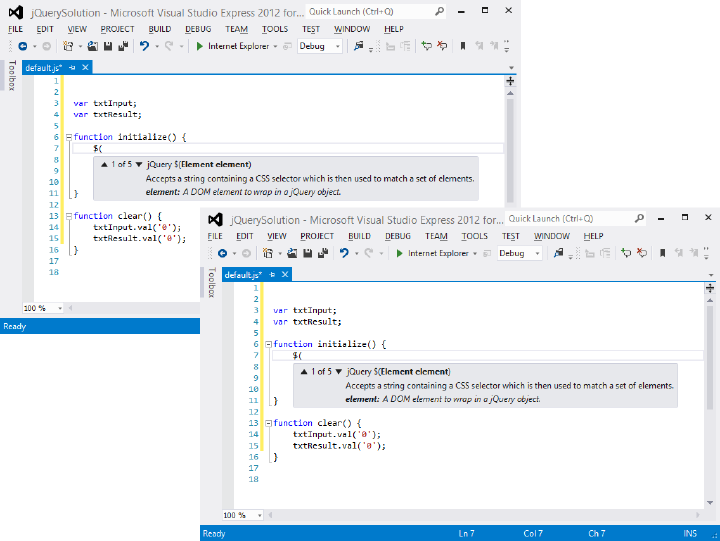Click New Project icon in front window toolbar

[x=268, y=253]
